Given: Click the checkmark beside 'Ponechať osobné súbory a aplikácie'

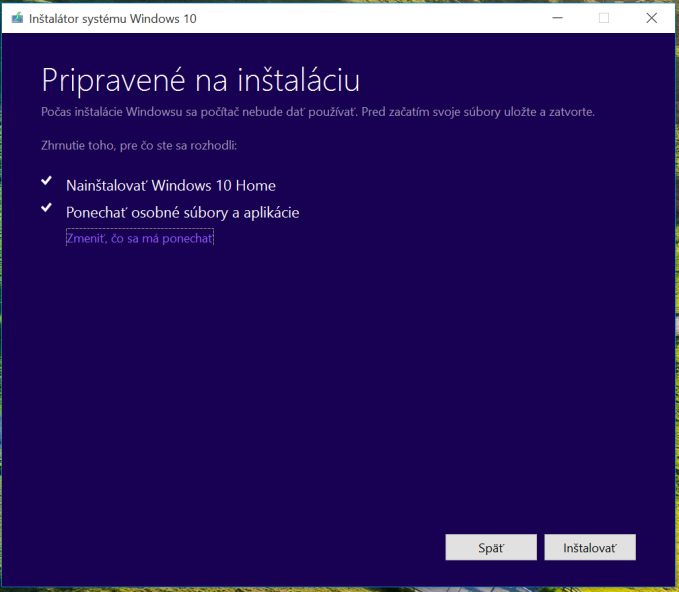Looking at the screenshot, I should click(x=47, y=208).
